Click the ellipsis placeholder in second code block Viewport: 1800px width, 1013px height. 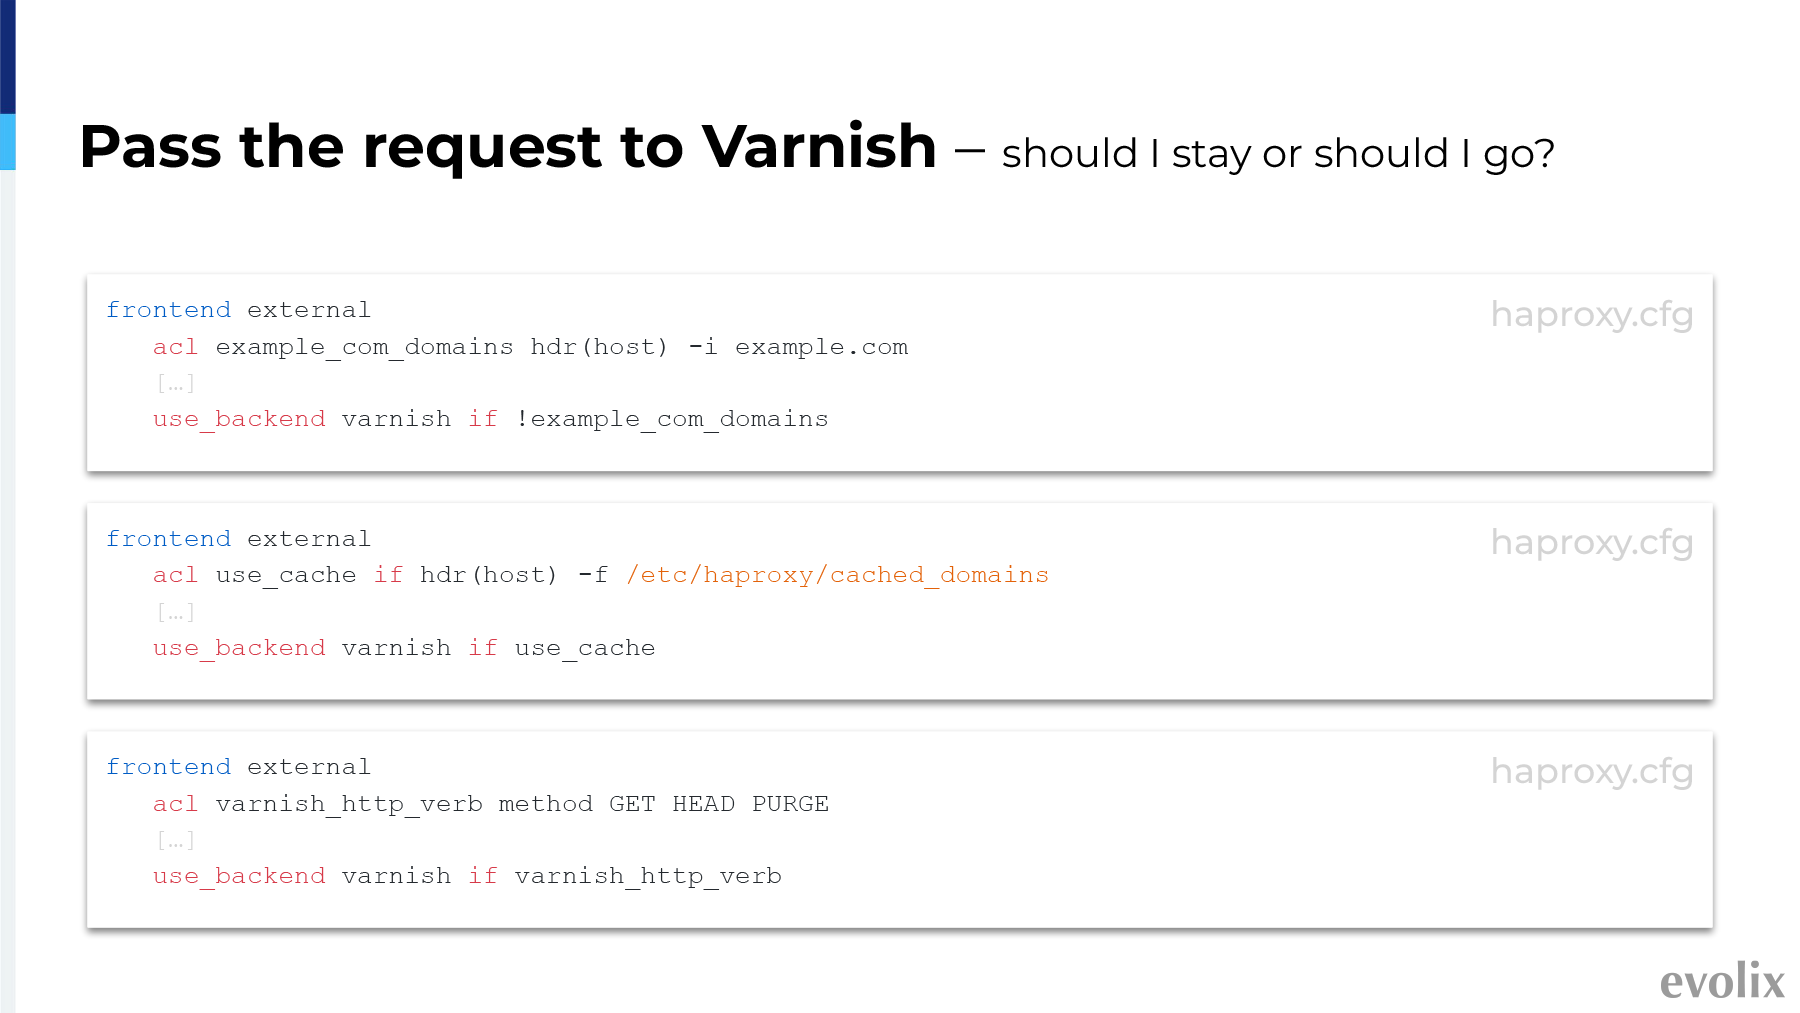point(175,612)
